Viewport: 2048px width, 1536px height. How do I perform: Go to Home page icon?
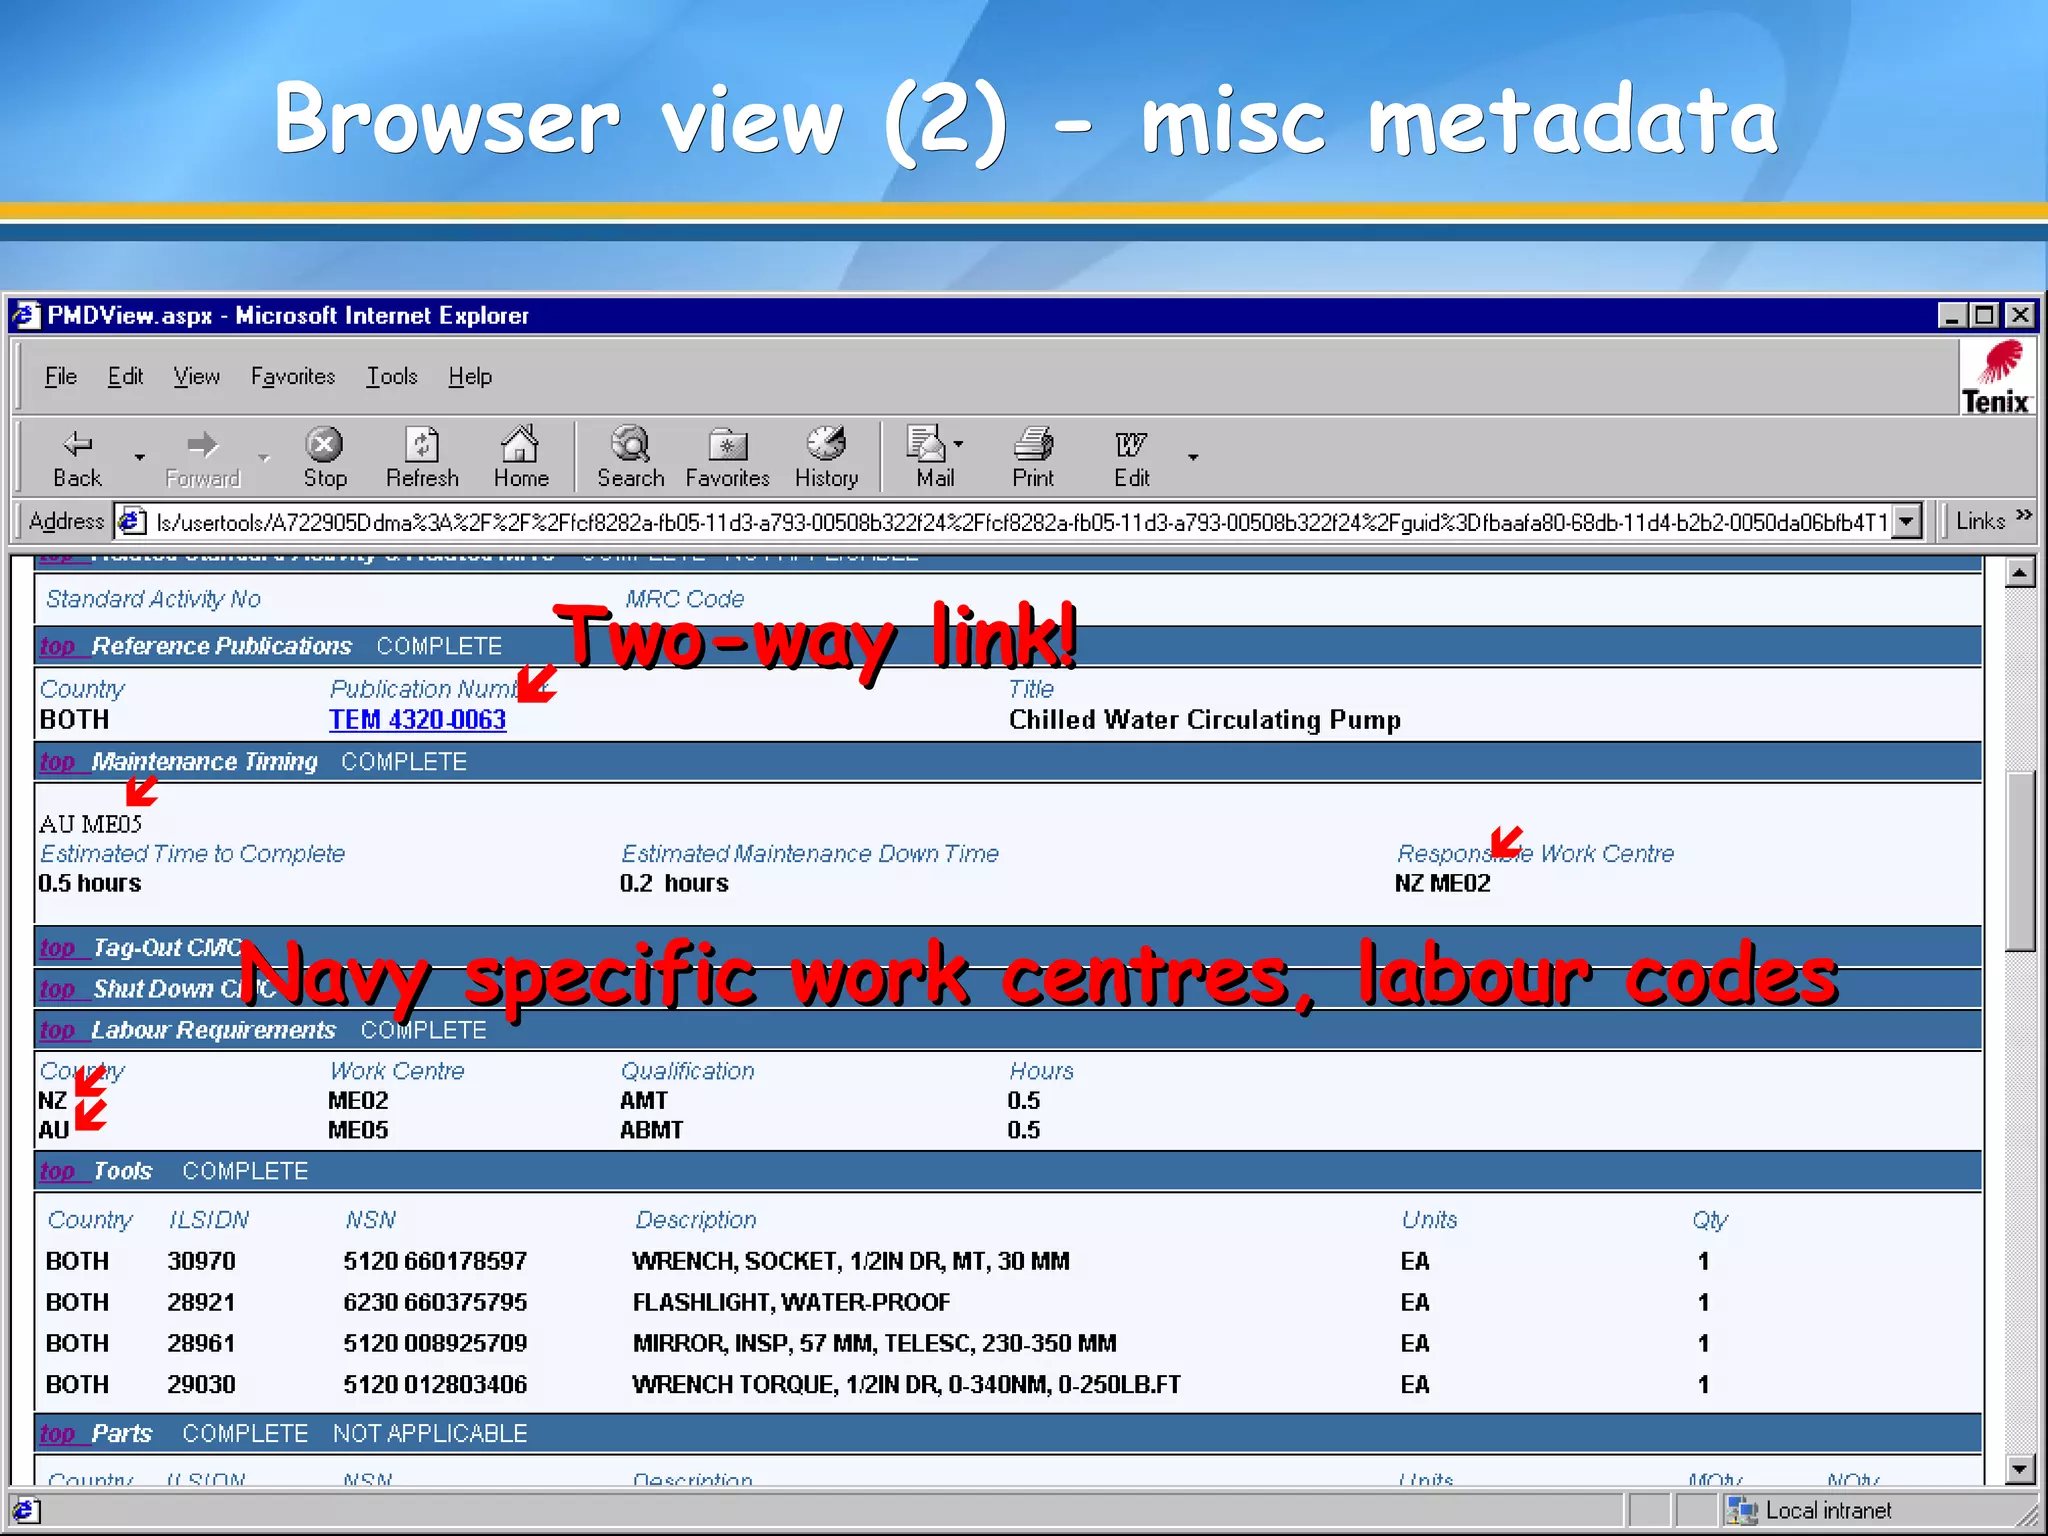point(520,442)
